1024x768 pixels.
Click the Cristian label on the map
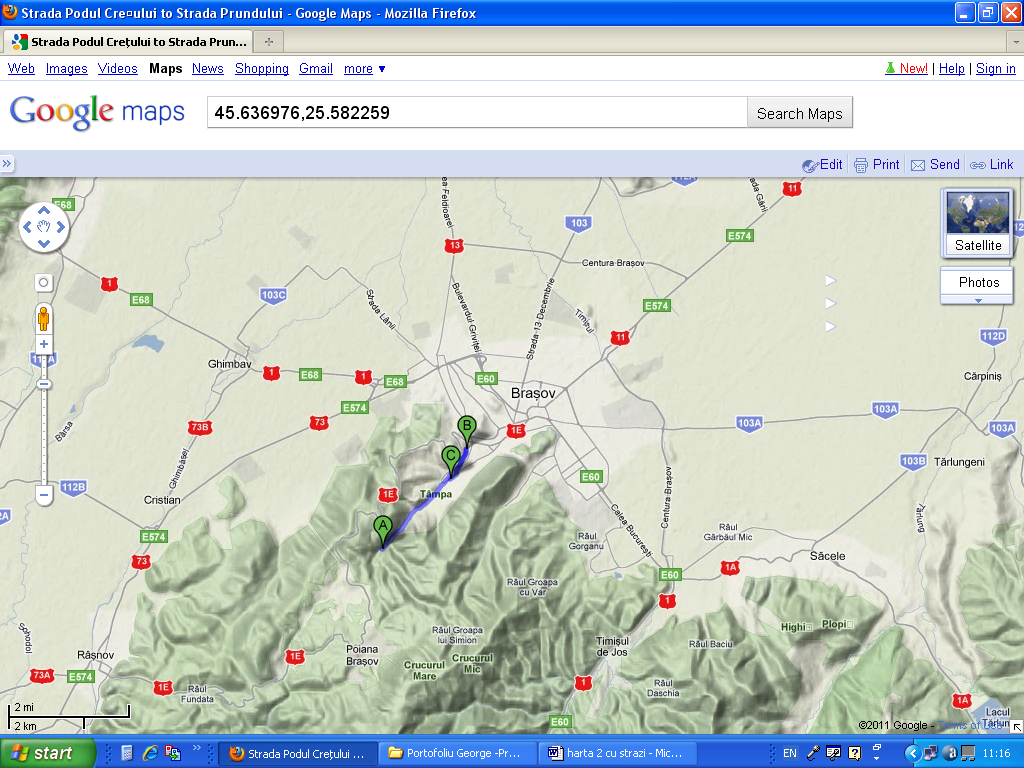[x=162, y=500]
